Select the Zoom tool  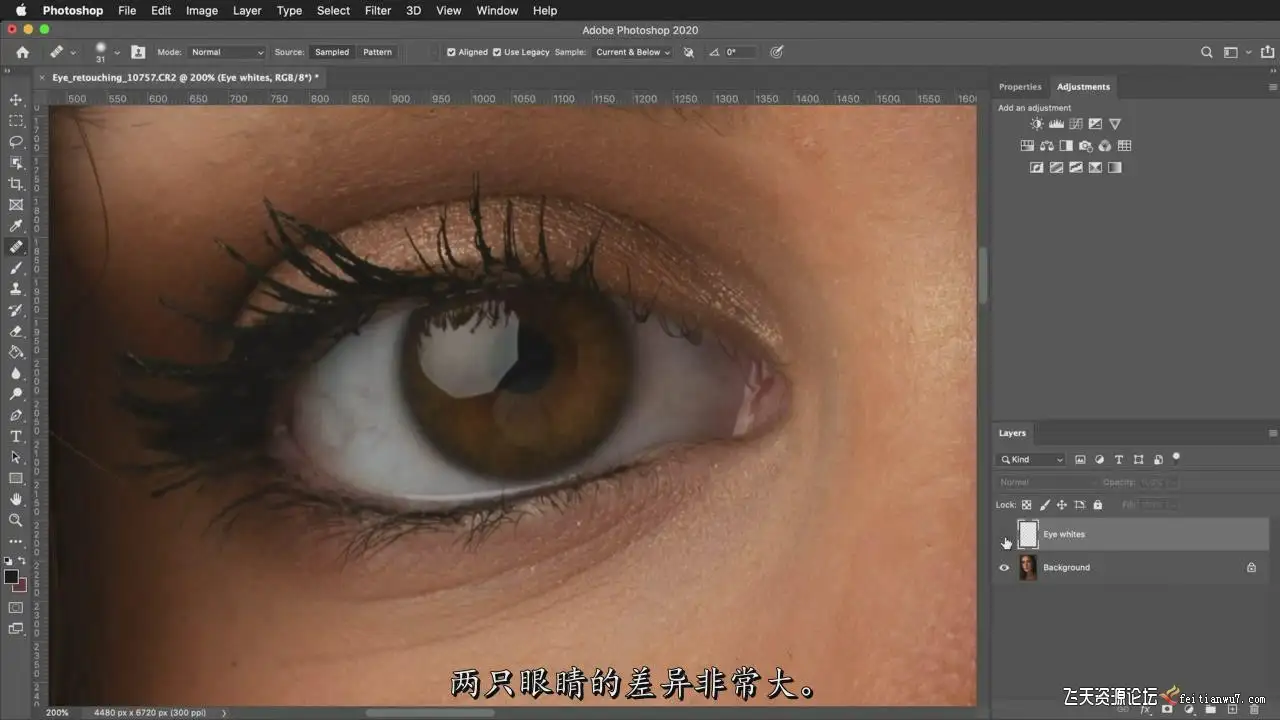(16, 520)
